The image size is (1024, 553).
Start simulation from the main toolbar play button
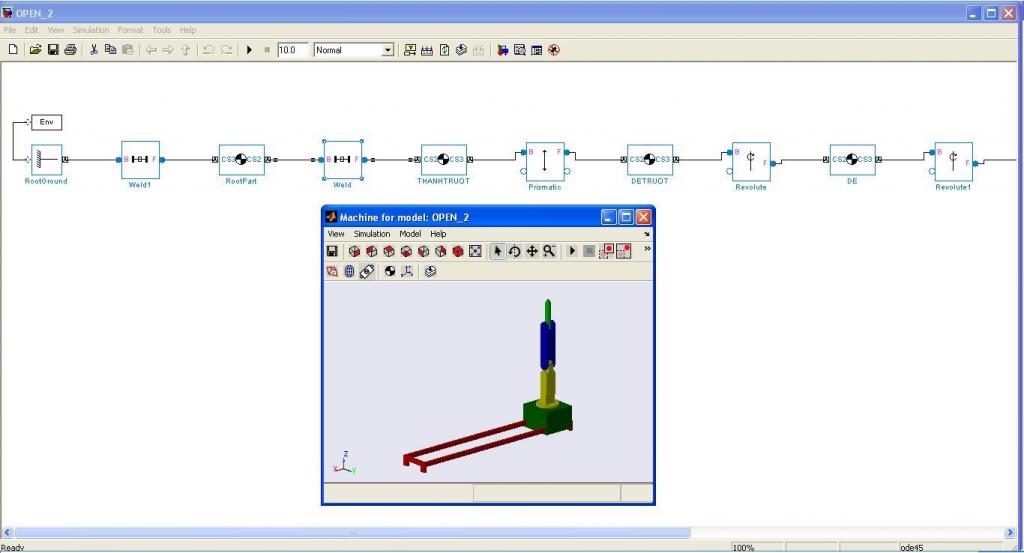(249, 50)
